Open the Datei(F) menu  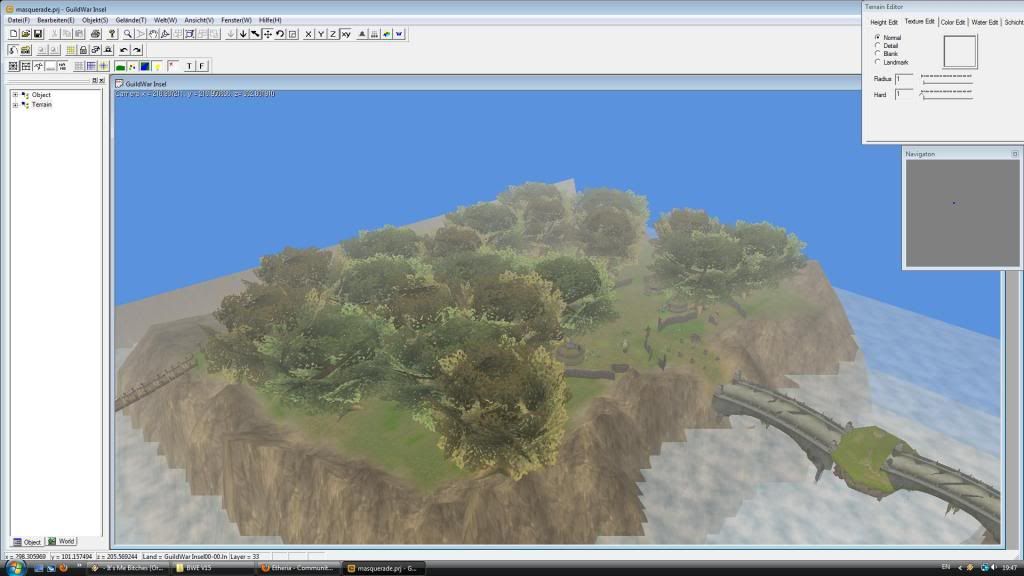[x=18, y=20]
